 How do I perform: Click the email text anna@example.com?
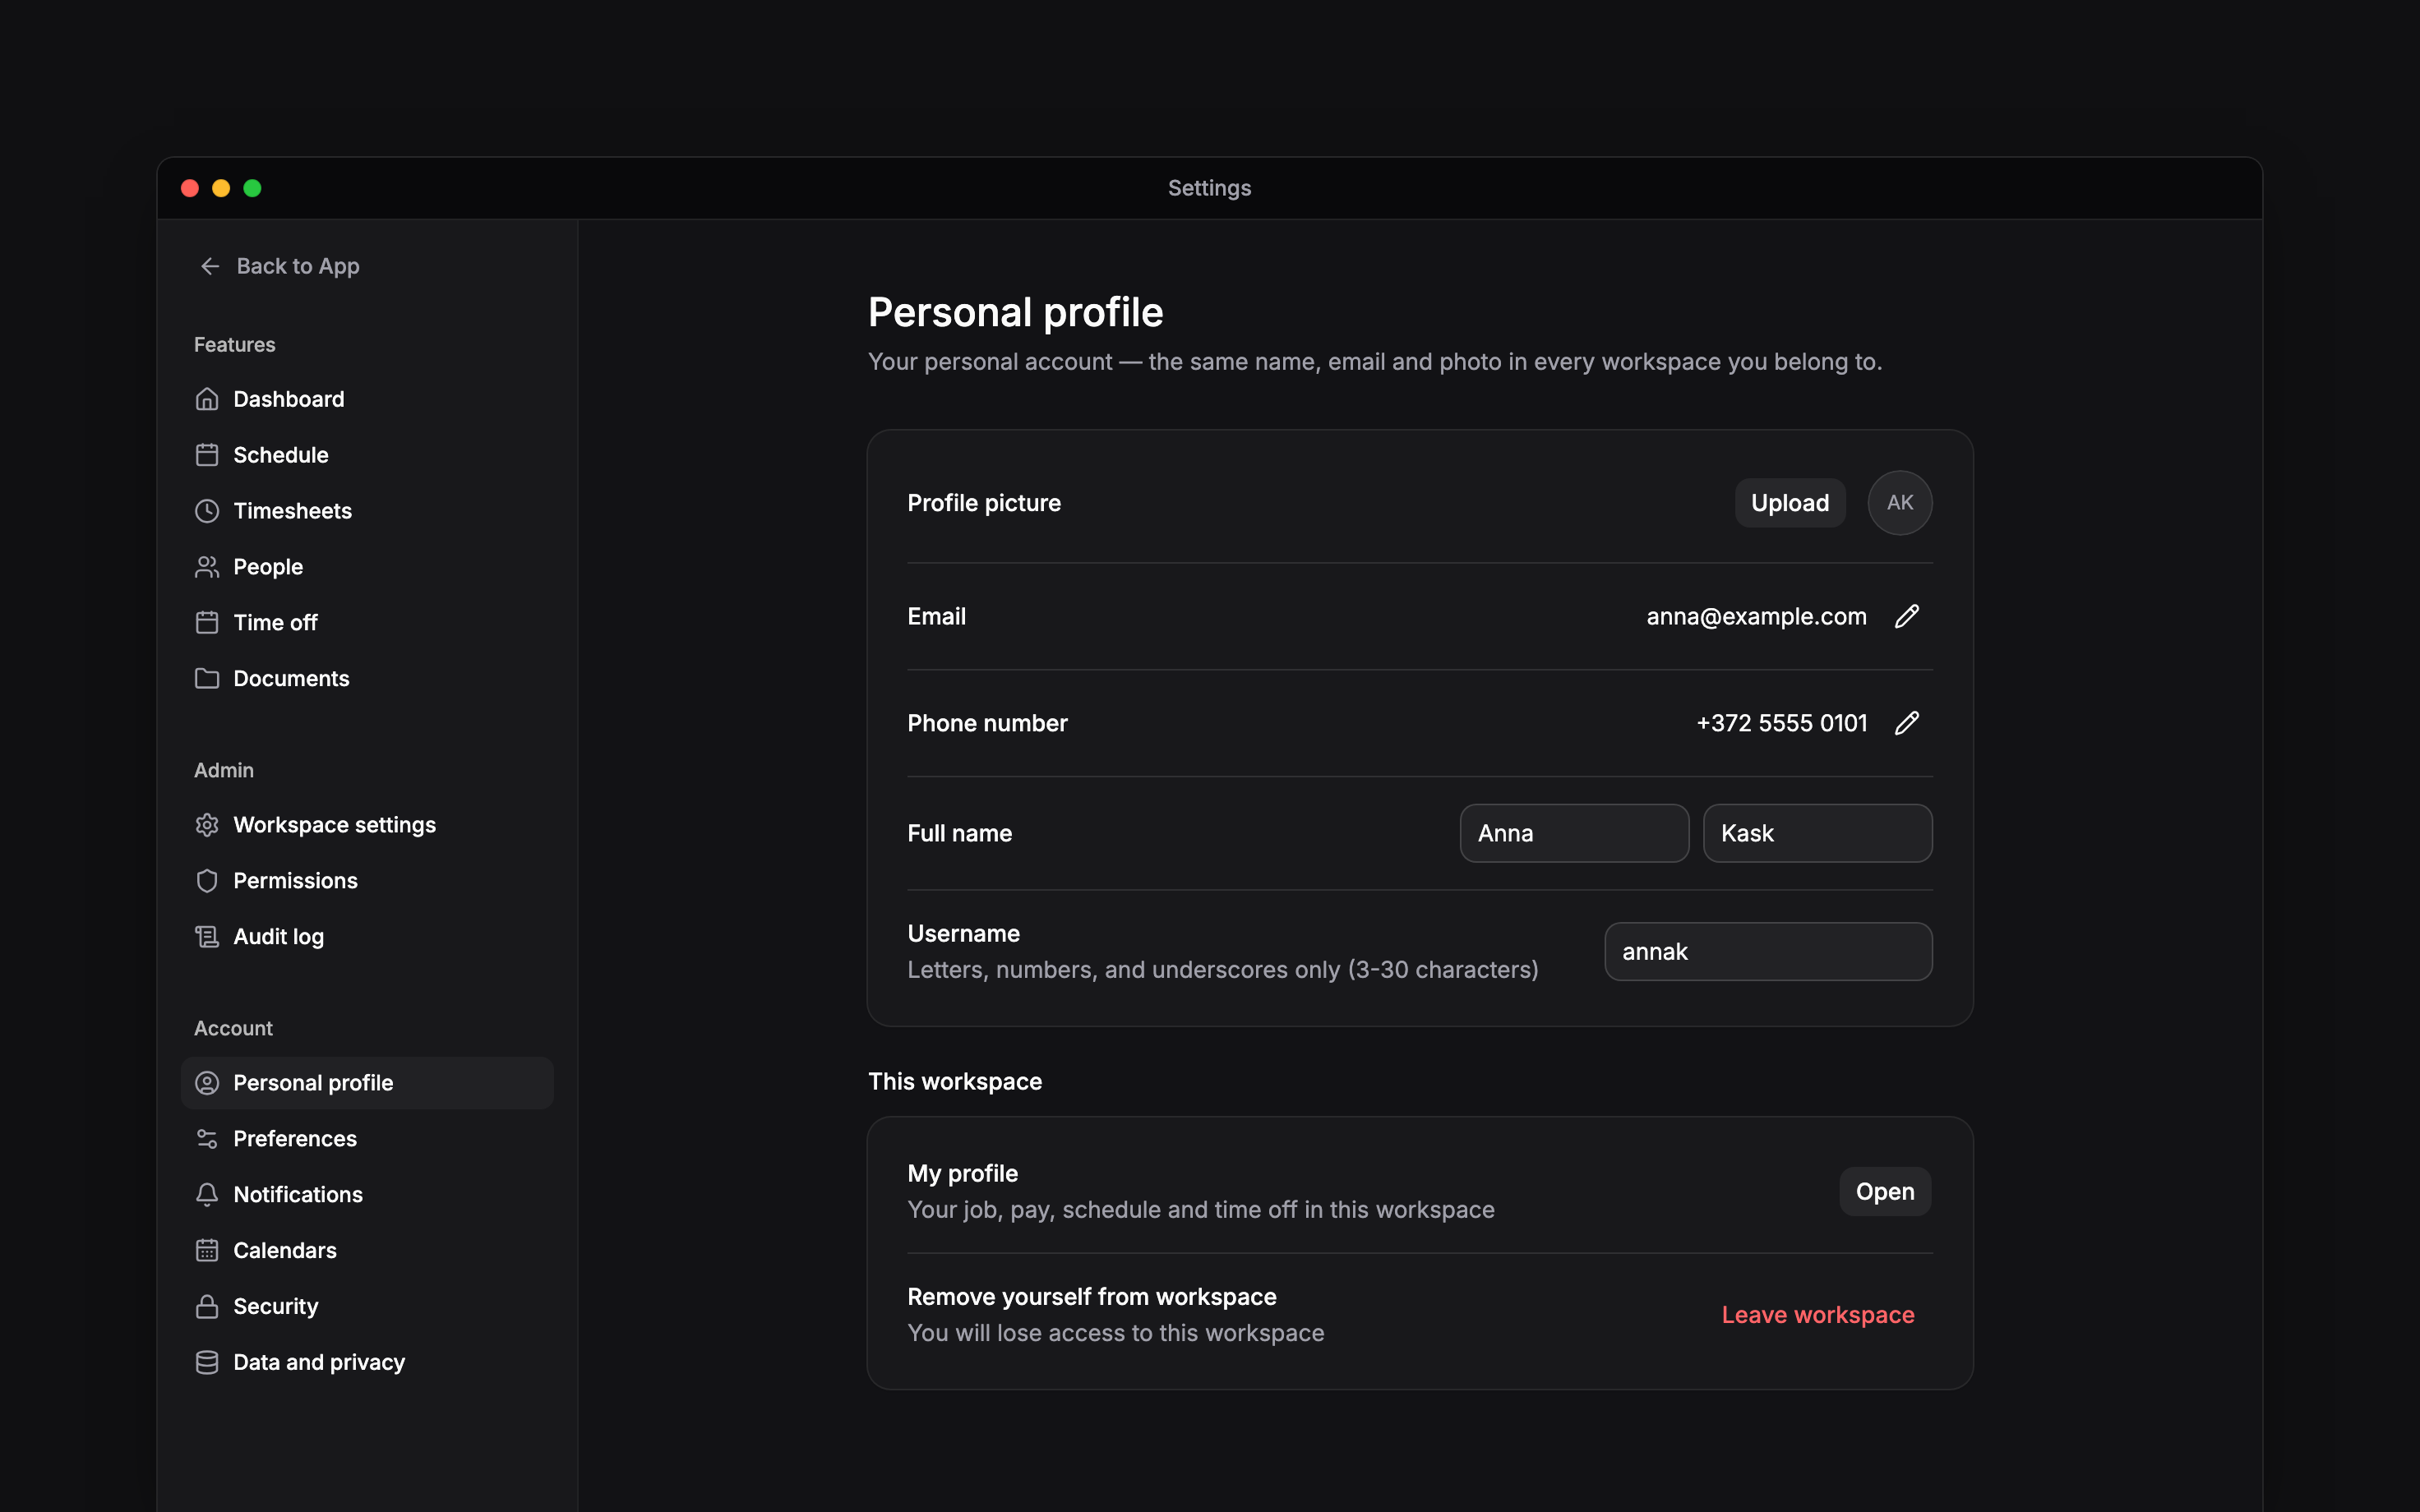point(1756,616)
